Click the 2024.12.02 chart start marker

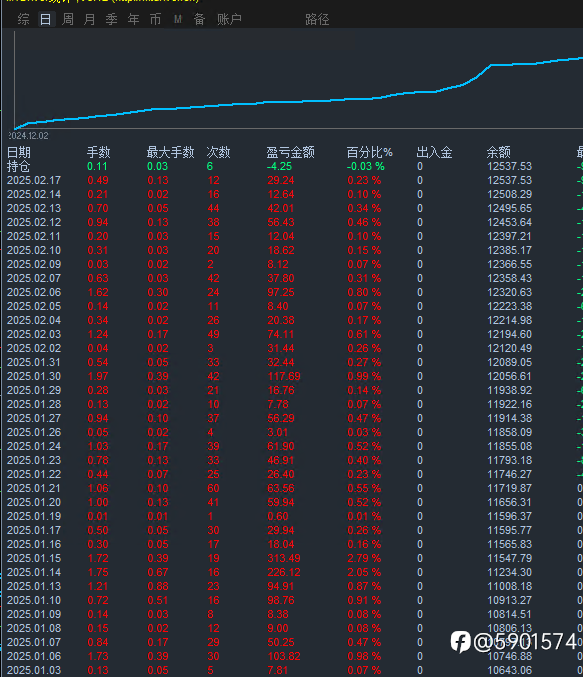(x=29, y=136)
